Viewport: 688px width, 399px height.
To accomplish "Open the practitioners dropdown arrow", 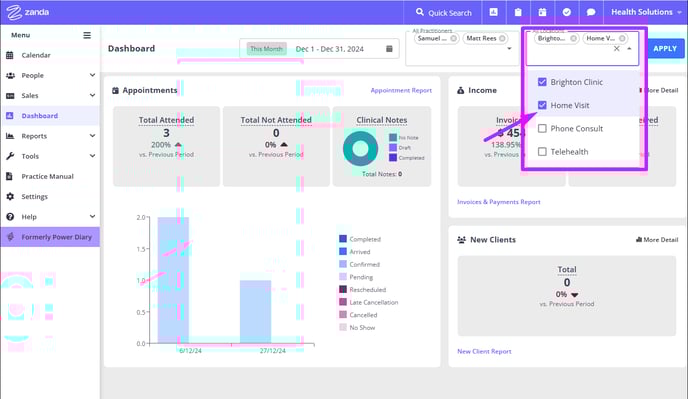I will coord(509,49).
